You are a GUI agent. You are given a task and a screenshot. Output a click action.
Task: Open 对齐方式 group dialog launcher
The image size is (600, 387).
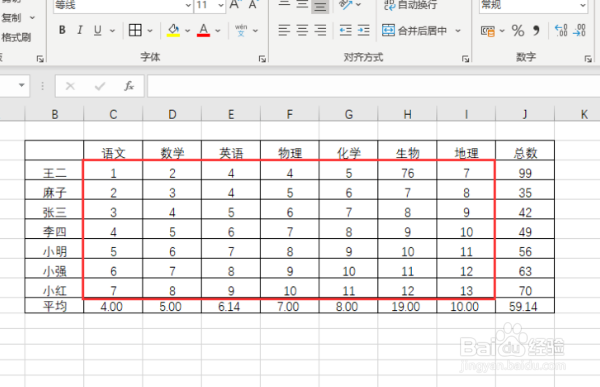click(x=465, y=59)
